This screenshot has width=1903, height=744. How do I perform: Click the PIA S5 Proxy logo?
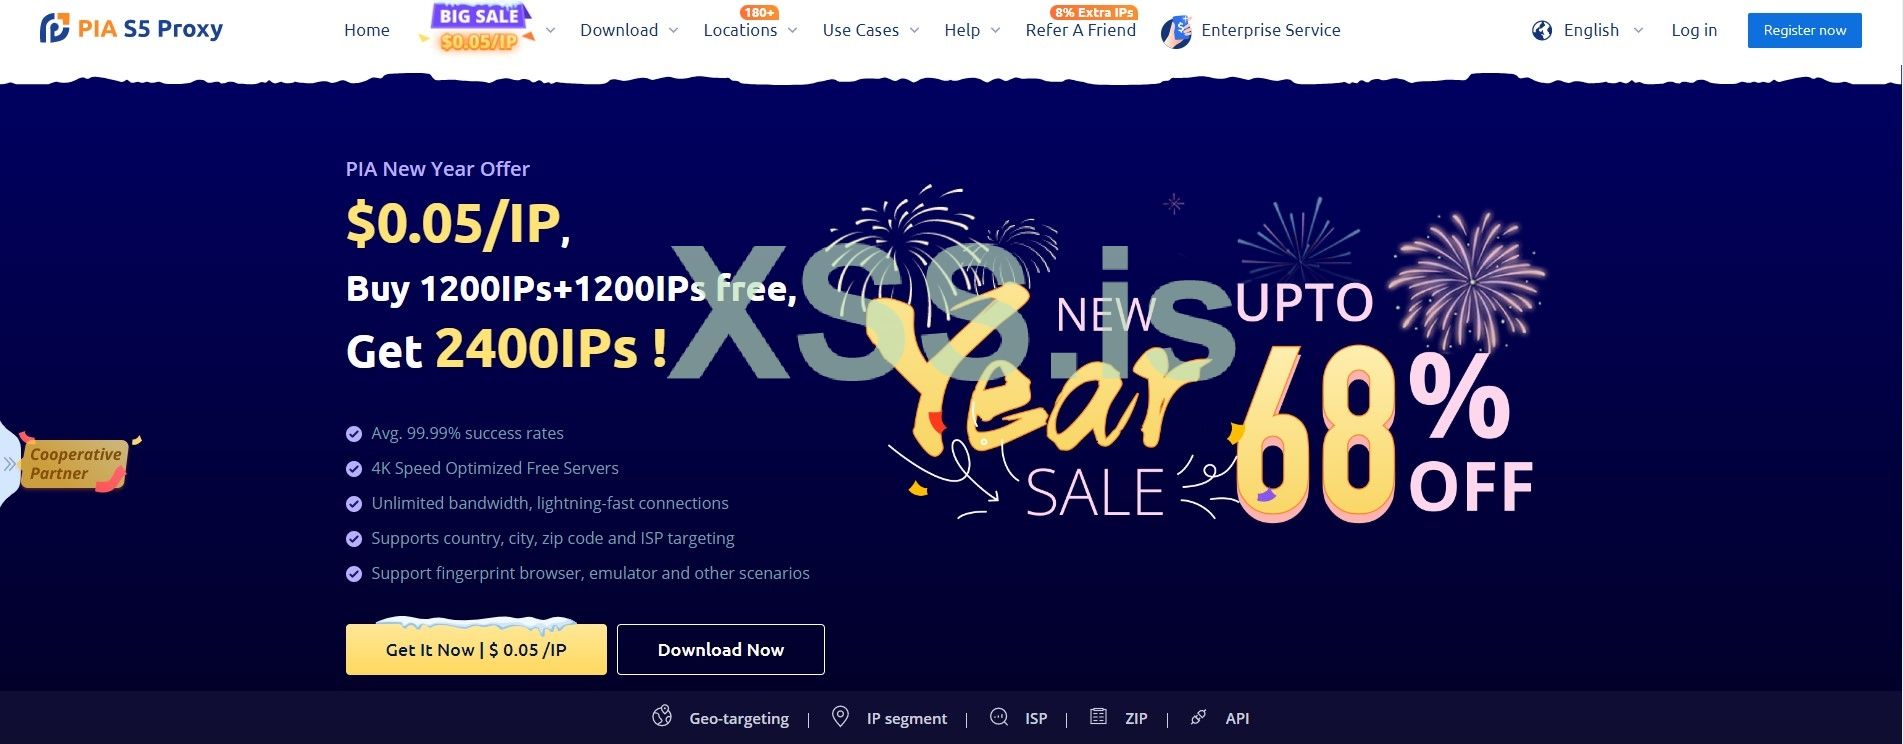click(131, 29)
